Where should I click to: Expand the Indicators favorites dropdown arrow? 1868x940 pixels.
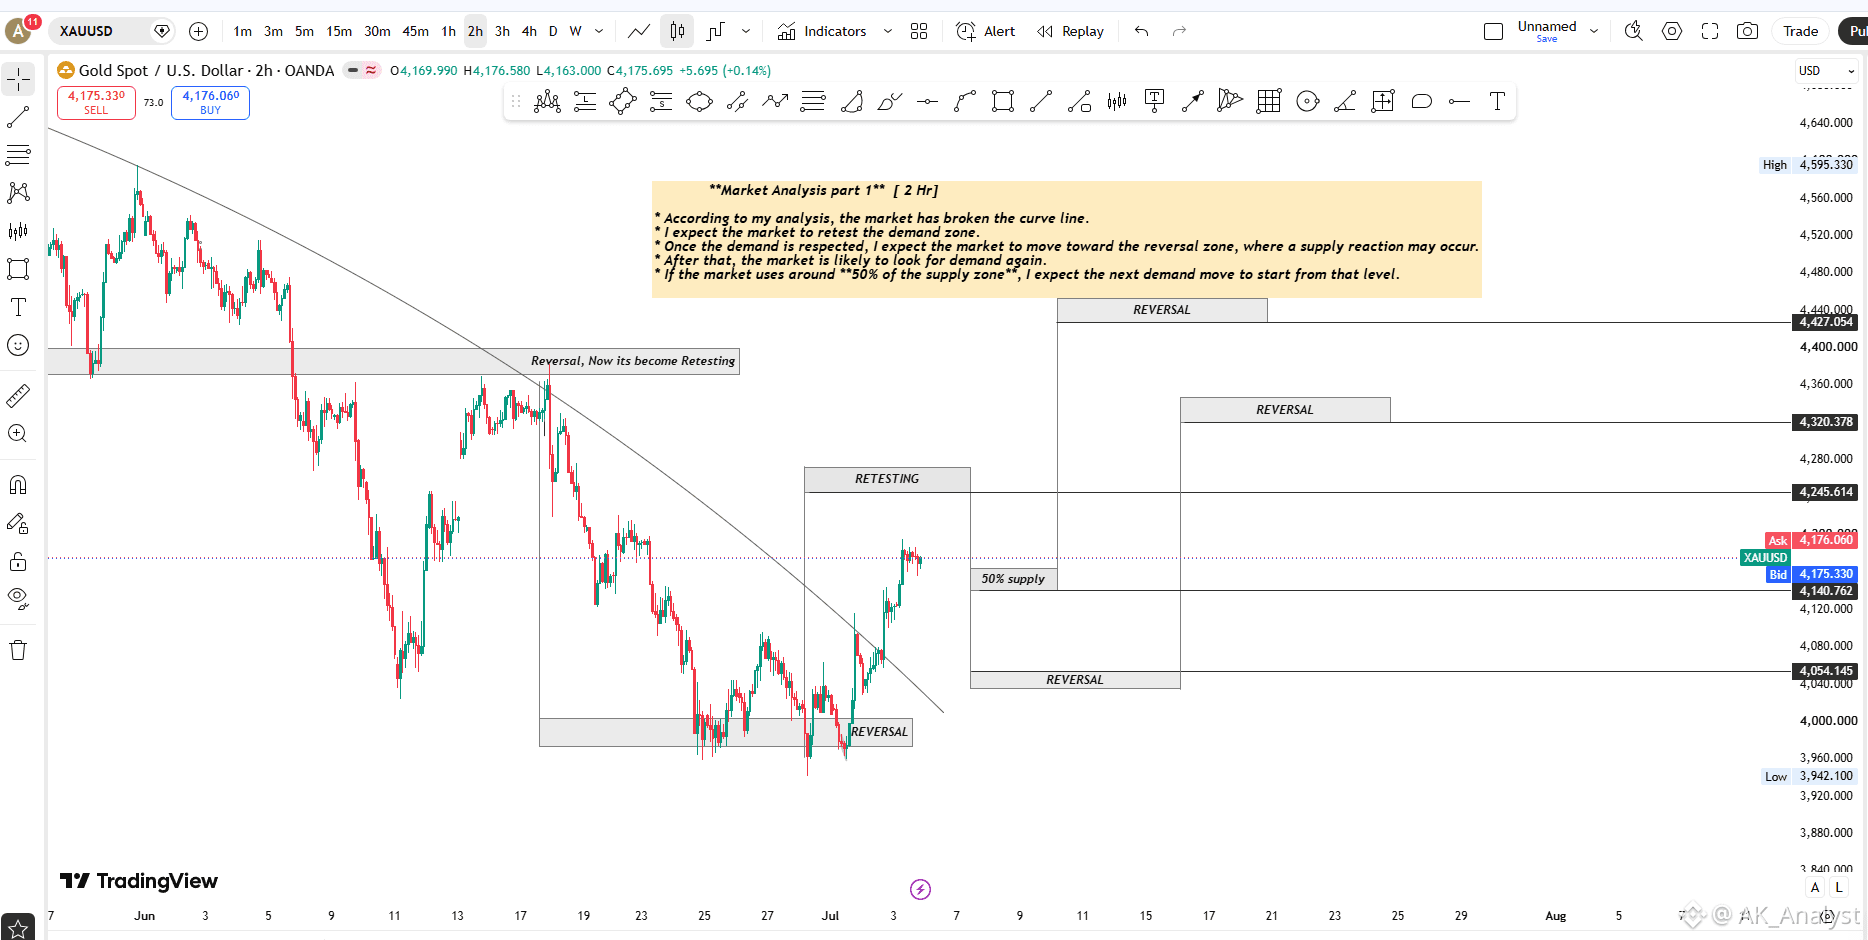(887, 31)
